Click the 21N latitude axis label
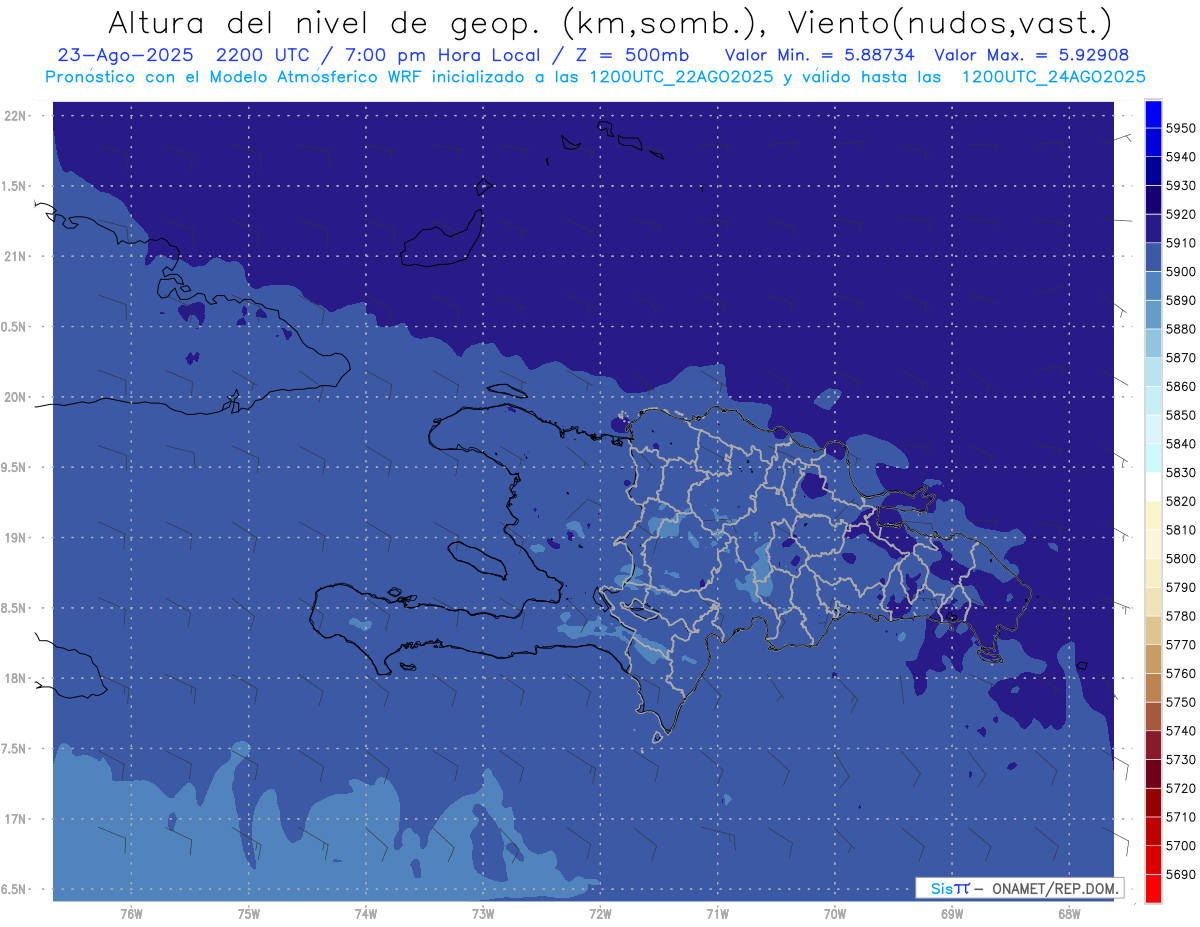 point(14,257)
